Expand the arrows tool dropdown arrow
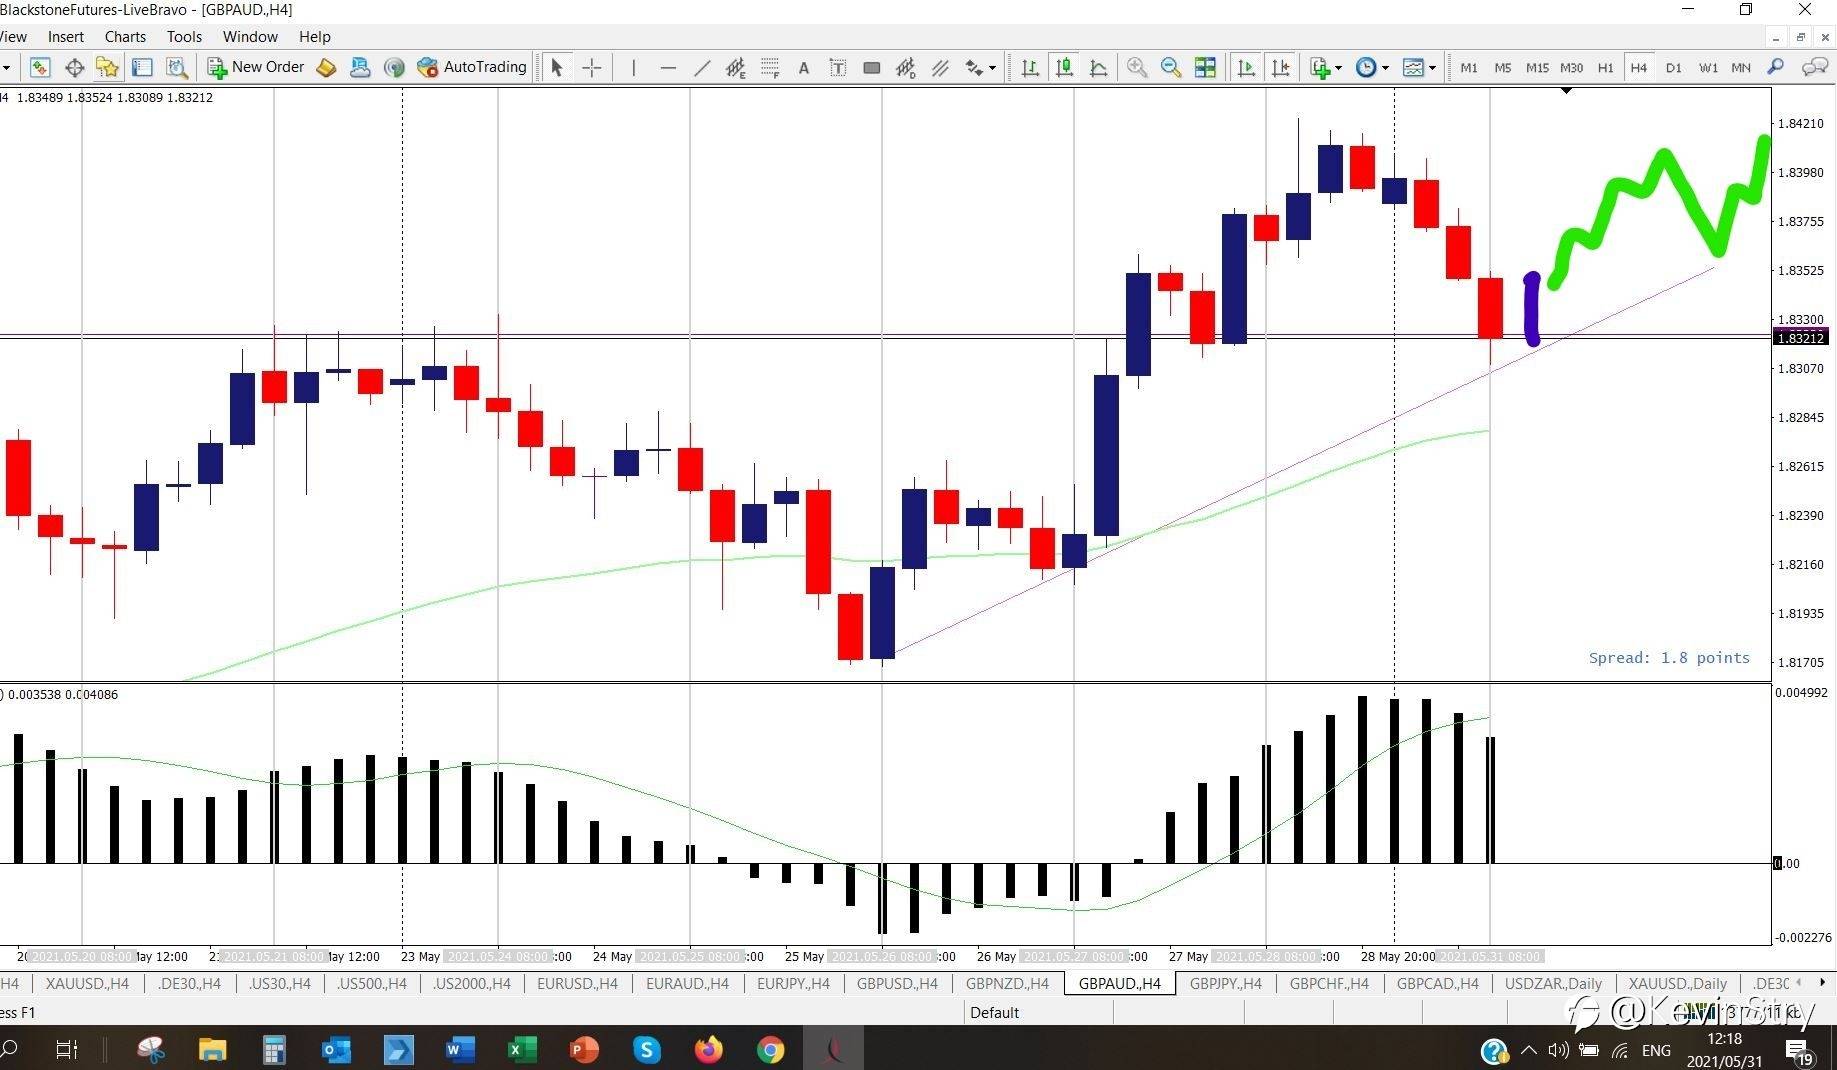The height and width of the screenshot is (1070, 1837). [992, 68]
